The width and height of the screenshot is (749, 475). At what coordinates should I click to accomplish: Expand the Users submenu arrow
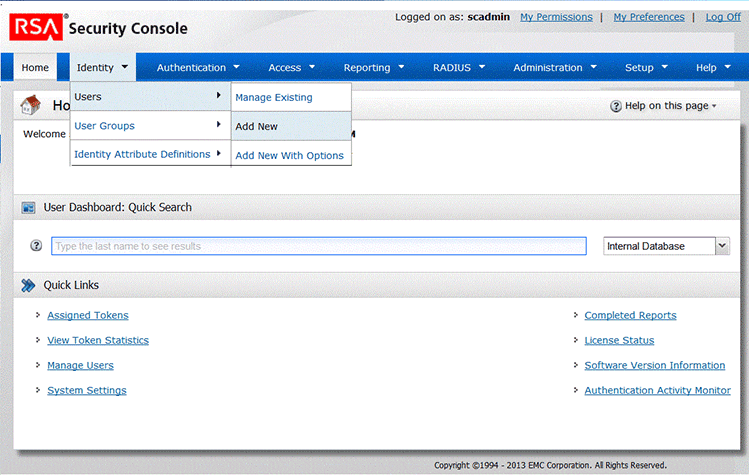(219, 95)
